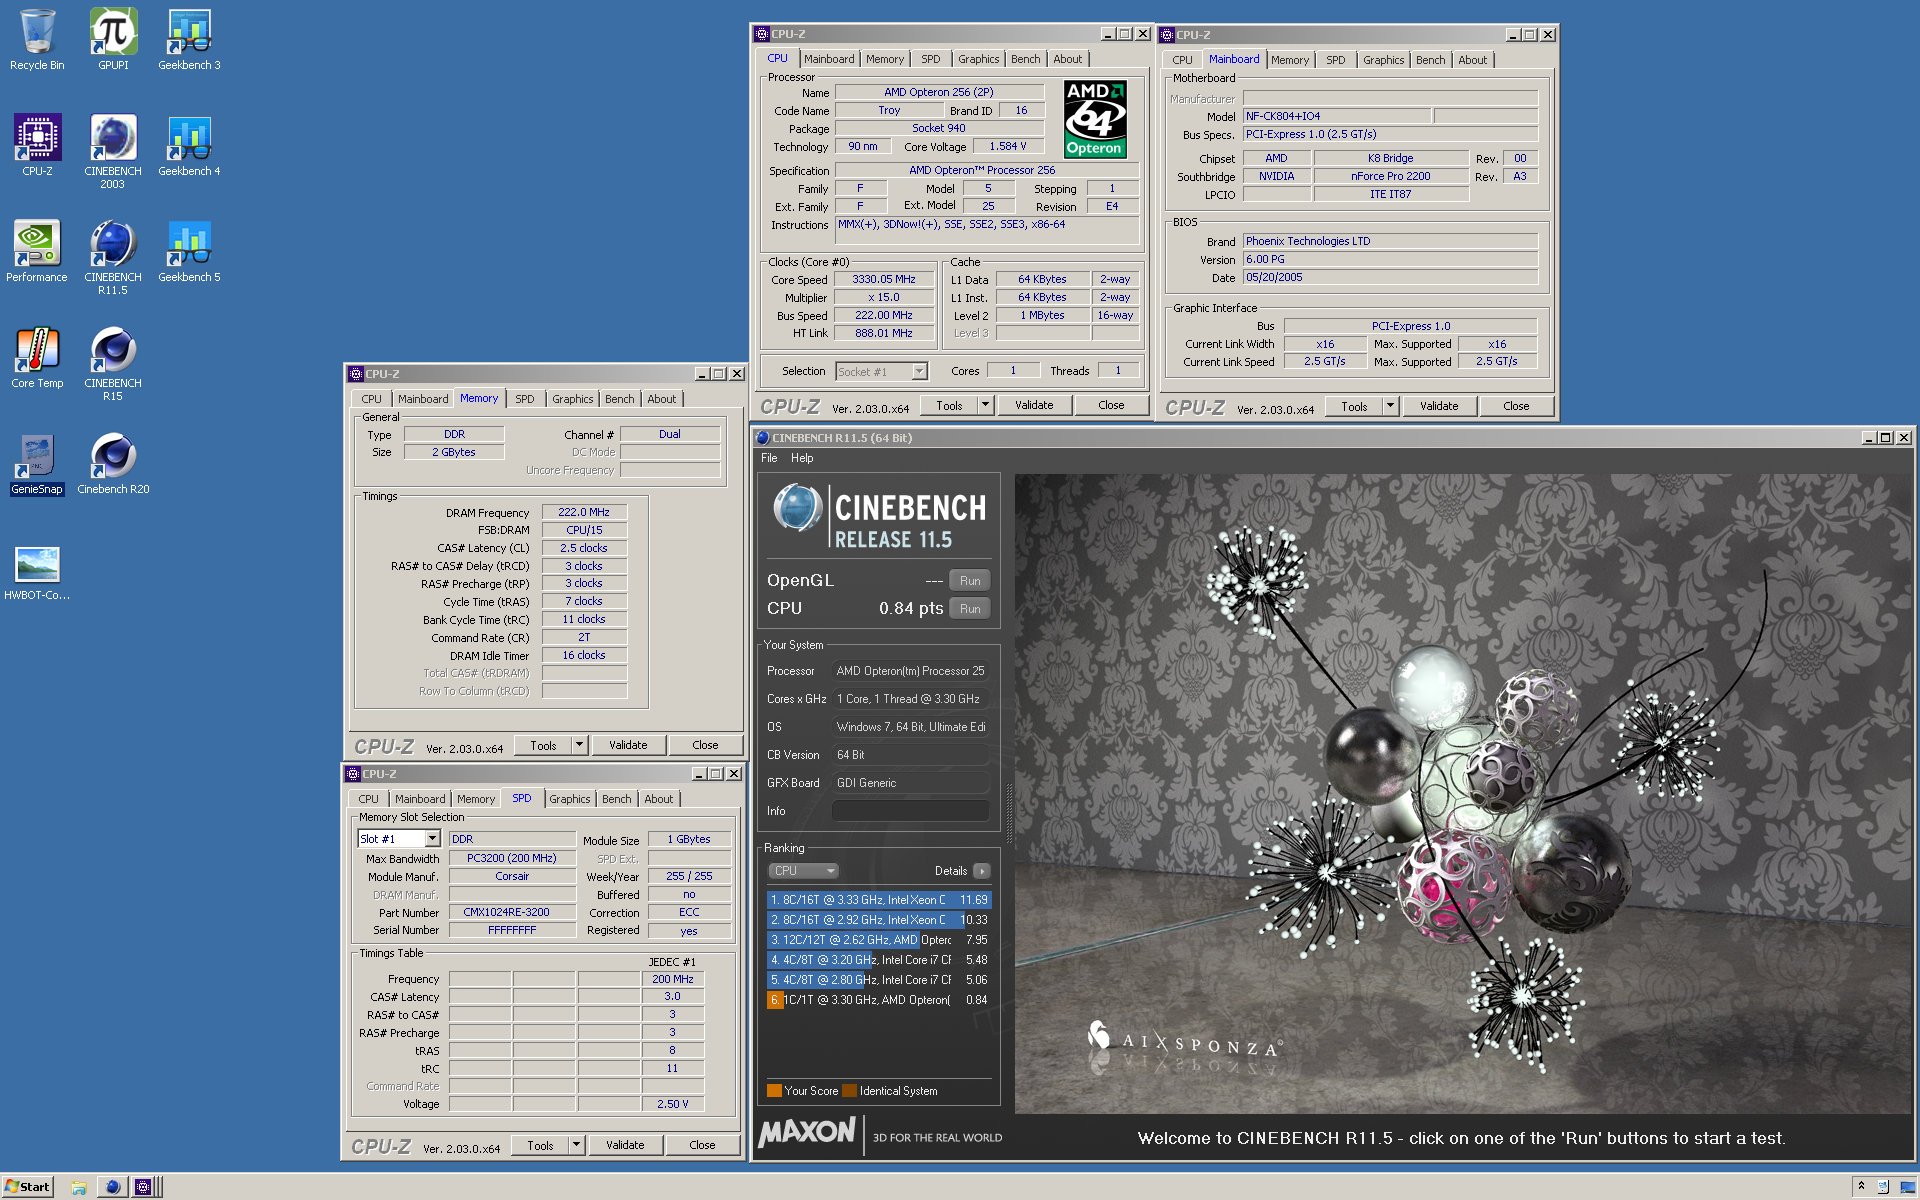
Task: Click the AMD Opteron 64 logo in CPU-Z
Action: (1095, 119)
